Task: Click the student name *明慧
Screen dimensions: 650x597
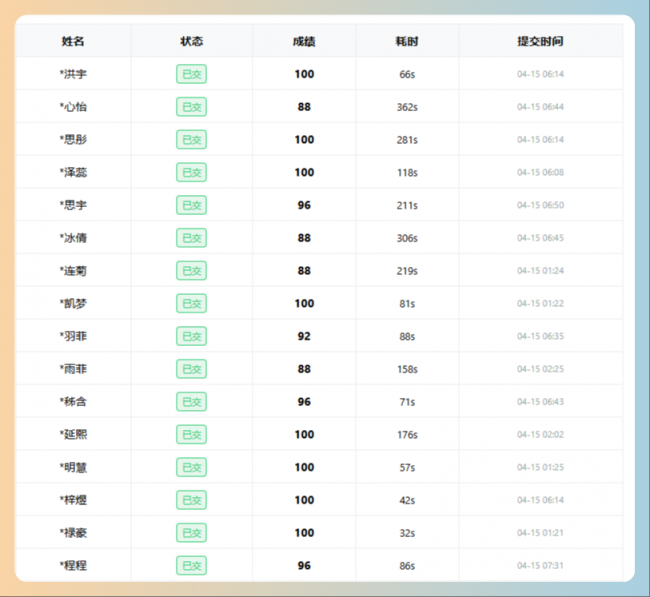Action: pyautogui.click(x=74, y=467)
